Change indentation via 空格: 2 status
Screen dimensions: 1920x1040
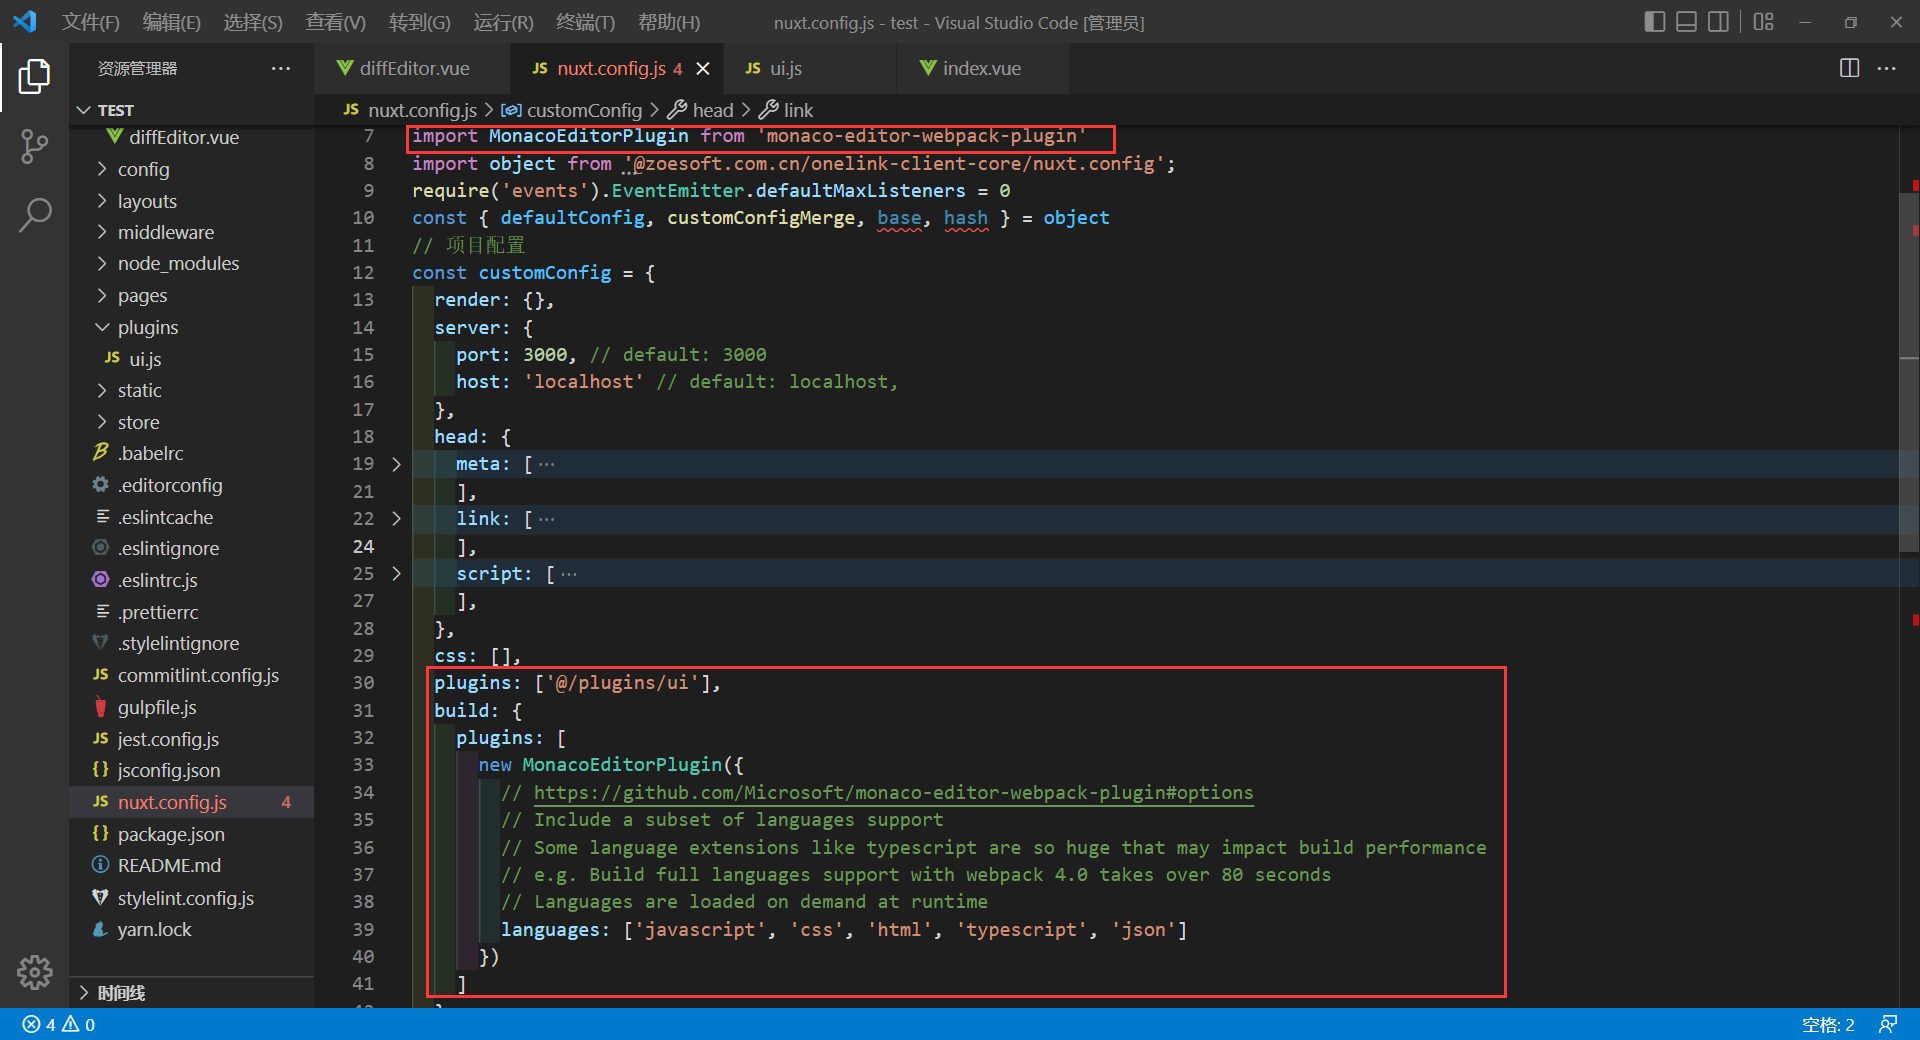(1828, 1024)
